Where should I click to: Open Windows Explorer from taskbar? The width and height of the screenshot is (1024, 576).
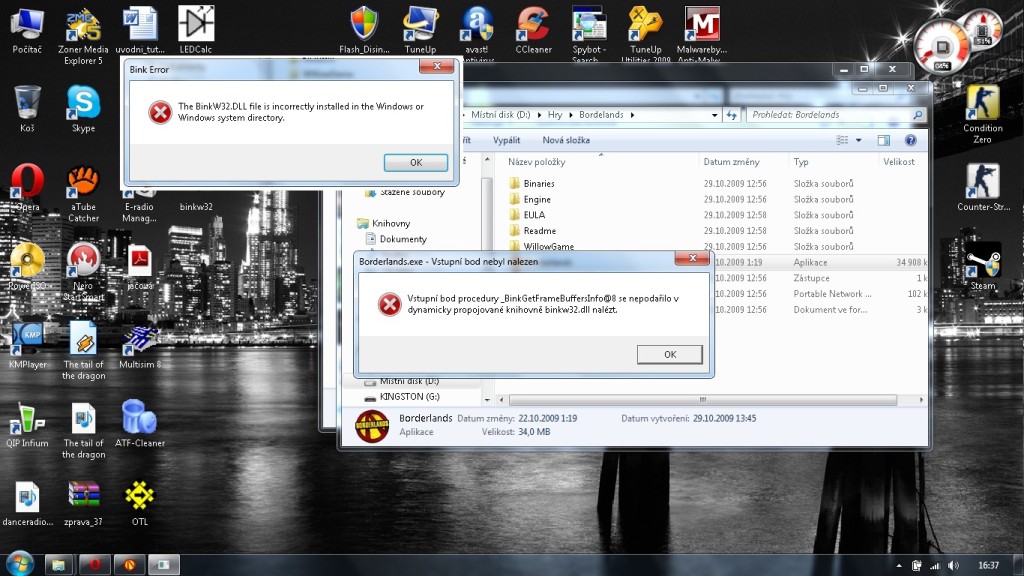[58, 564]
